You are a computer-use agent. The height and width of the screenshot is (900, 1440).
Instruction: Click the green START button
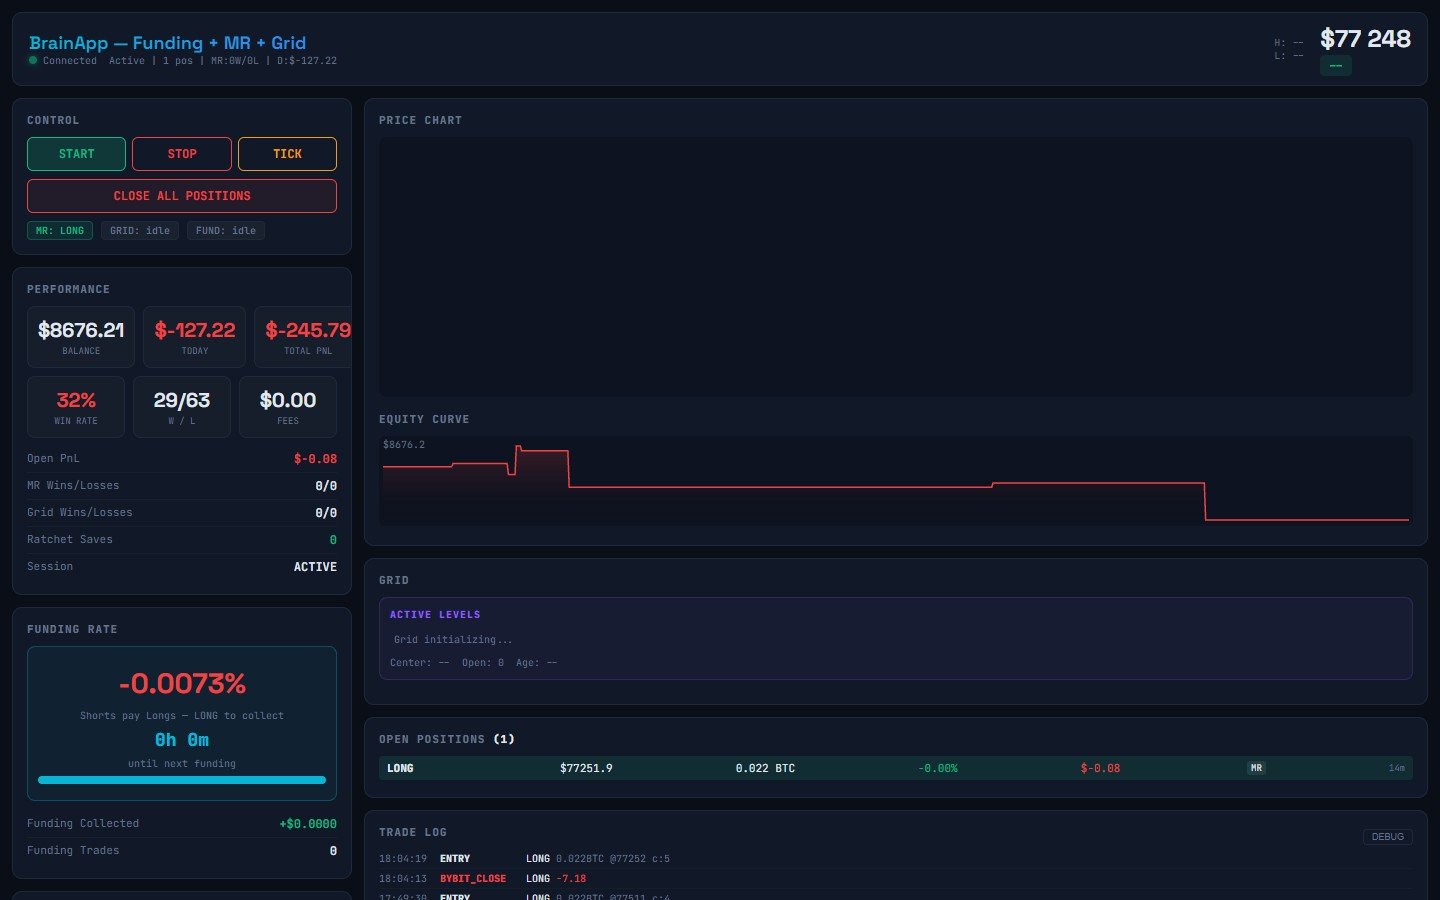click(x=76, y=154)
